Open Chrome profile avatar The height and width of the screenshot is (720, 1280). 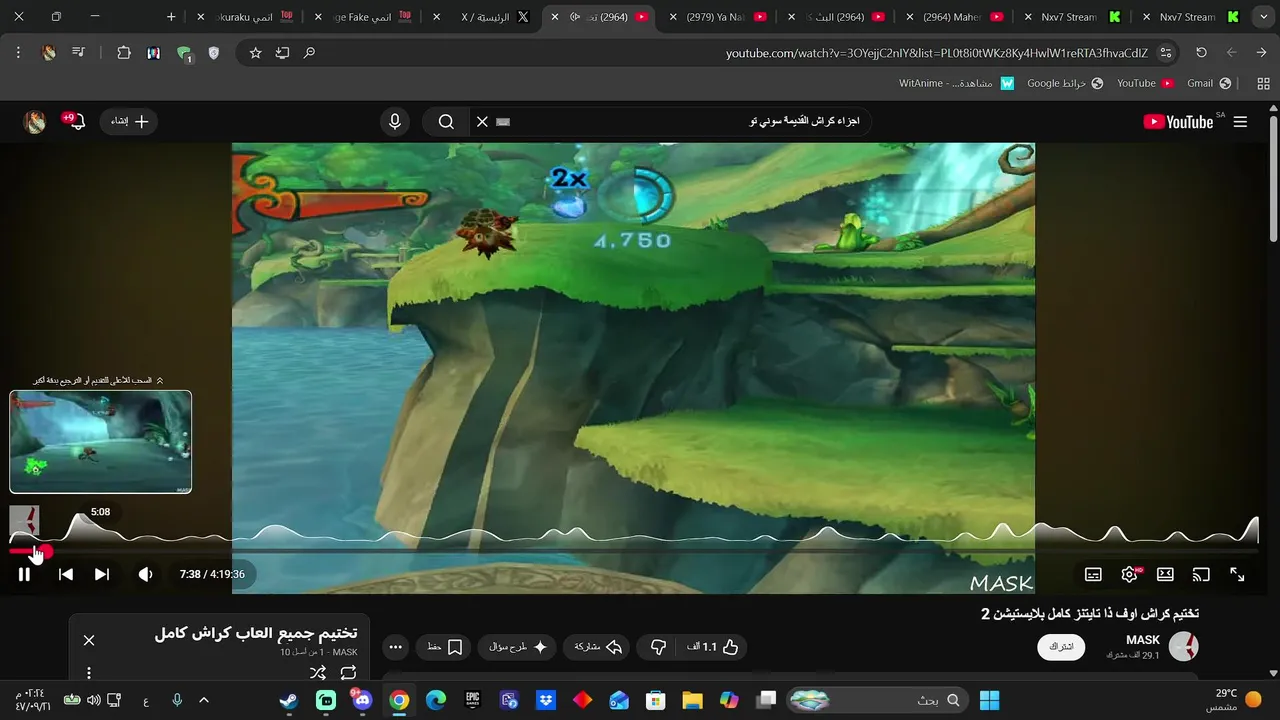(49, 52)
